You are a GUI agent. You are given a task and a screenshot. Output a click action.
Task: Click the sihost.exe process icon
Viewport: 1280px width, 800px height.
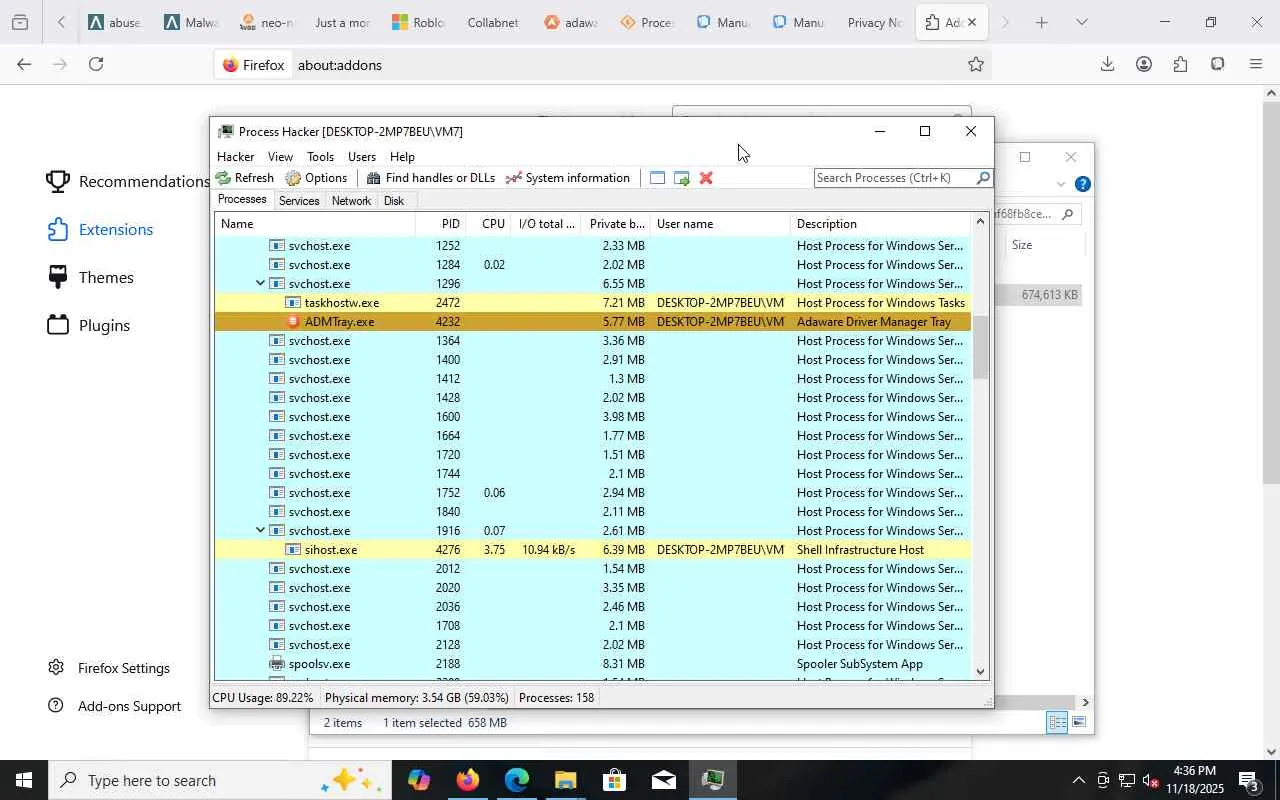pyautogui.click(x=293, y=550)
